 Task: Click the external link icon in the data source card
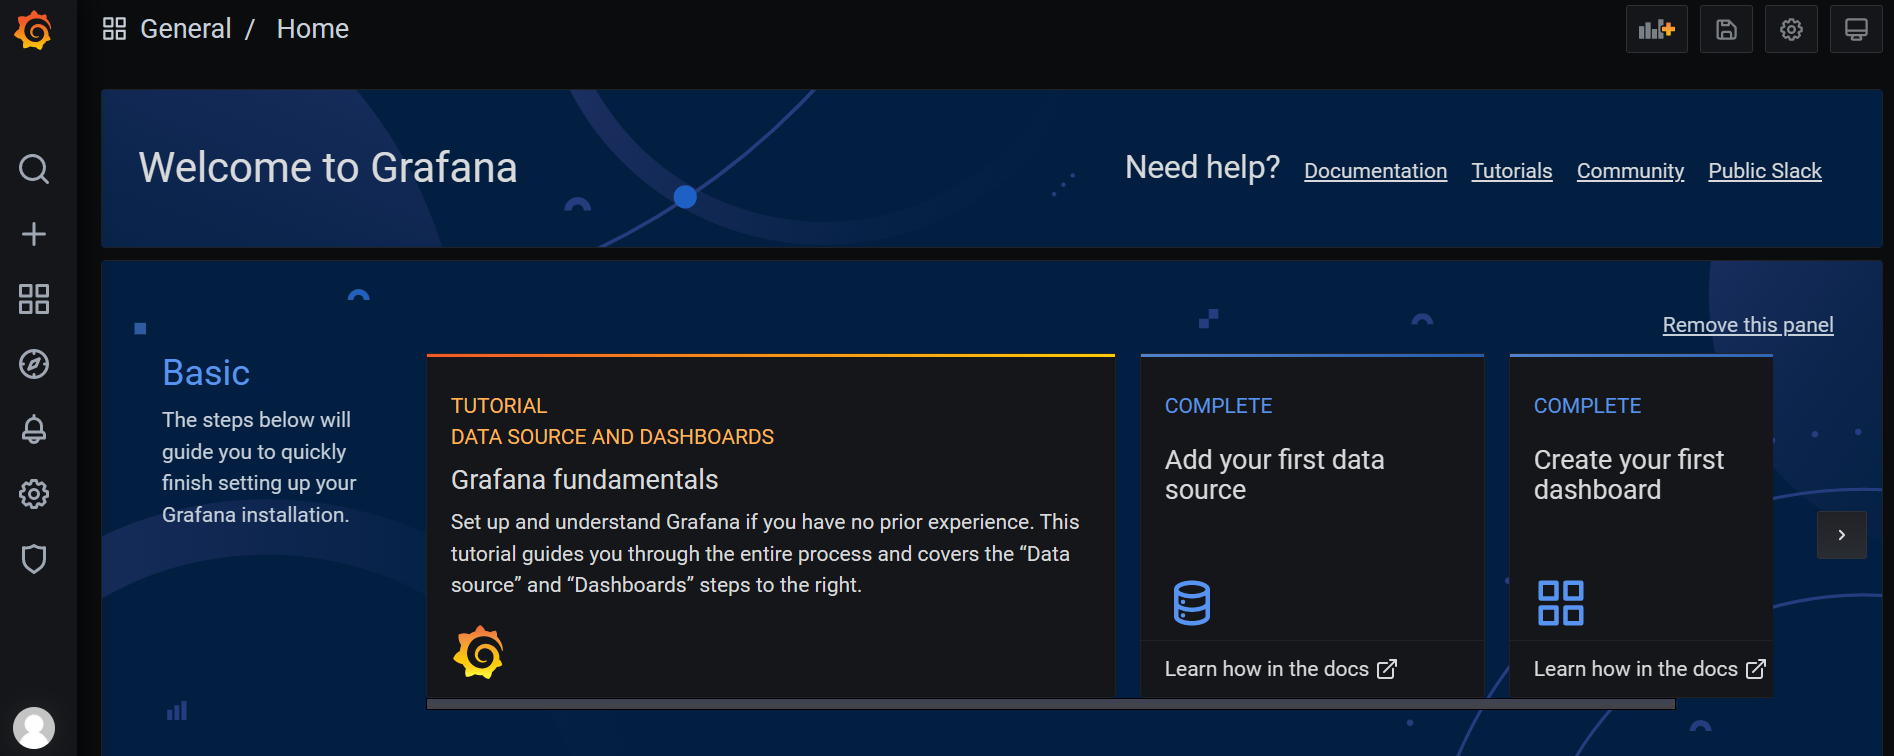[x=1387, y=669]
